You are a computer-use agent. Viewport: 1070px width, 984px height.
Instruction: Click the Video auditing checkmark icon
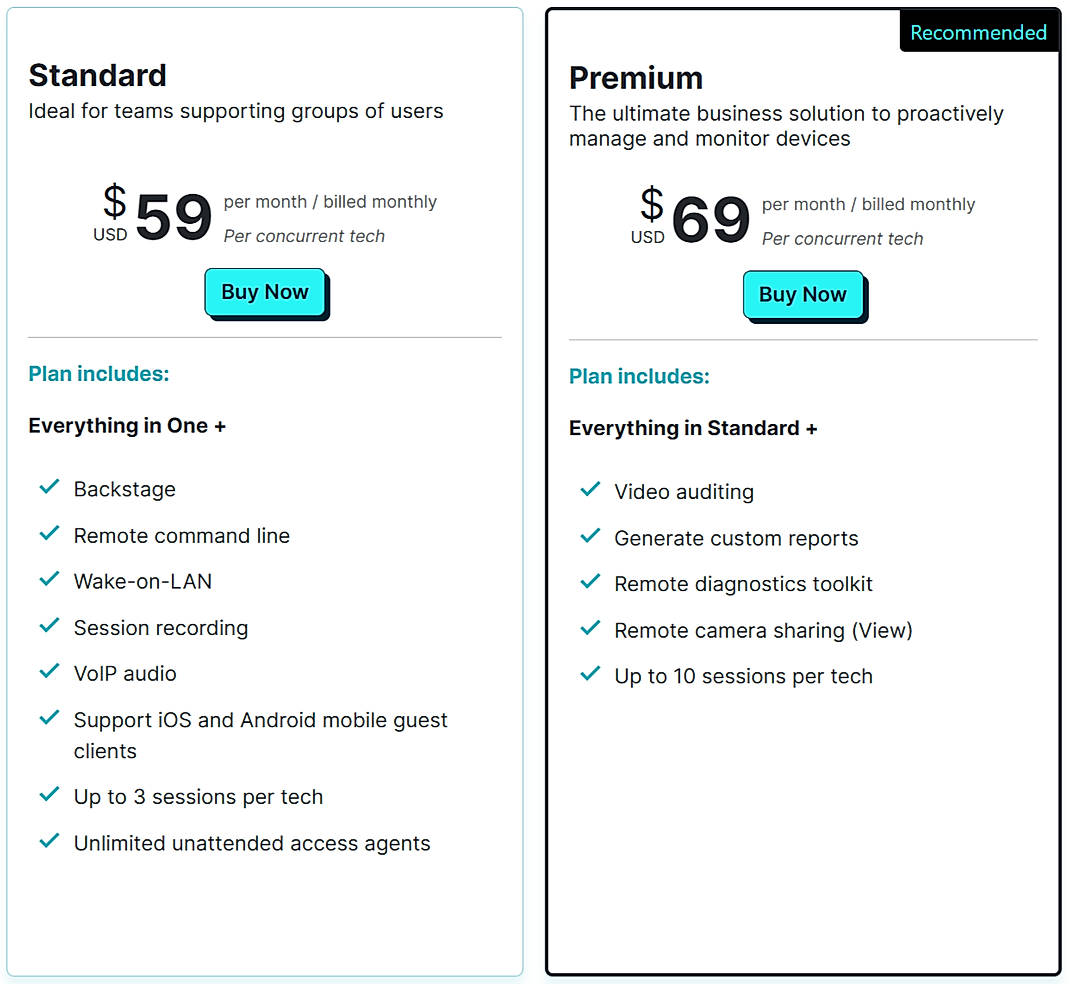coord(590,490)
